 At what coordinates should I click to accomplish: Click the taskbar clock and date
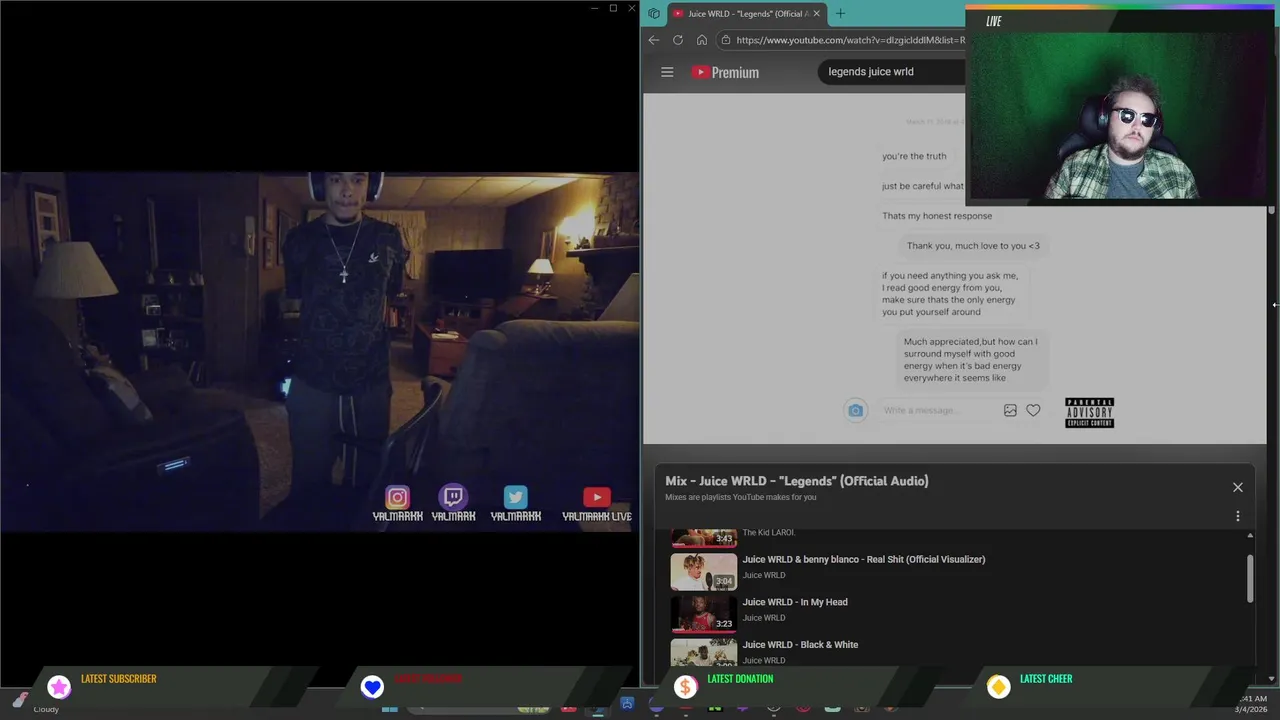click(x=1251, y=704)
